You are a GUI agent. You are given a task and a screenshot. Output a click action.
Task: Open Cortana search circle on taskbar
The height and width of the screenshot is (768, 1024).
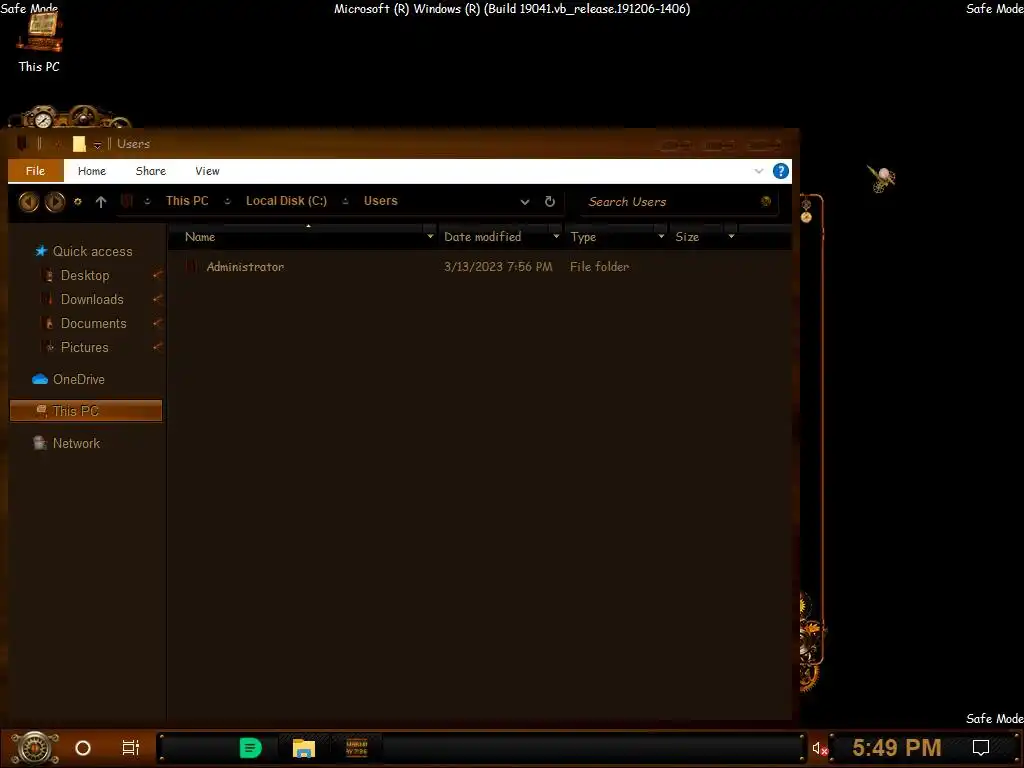(83, 748)
